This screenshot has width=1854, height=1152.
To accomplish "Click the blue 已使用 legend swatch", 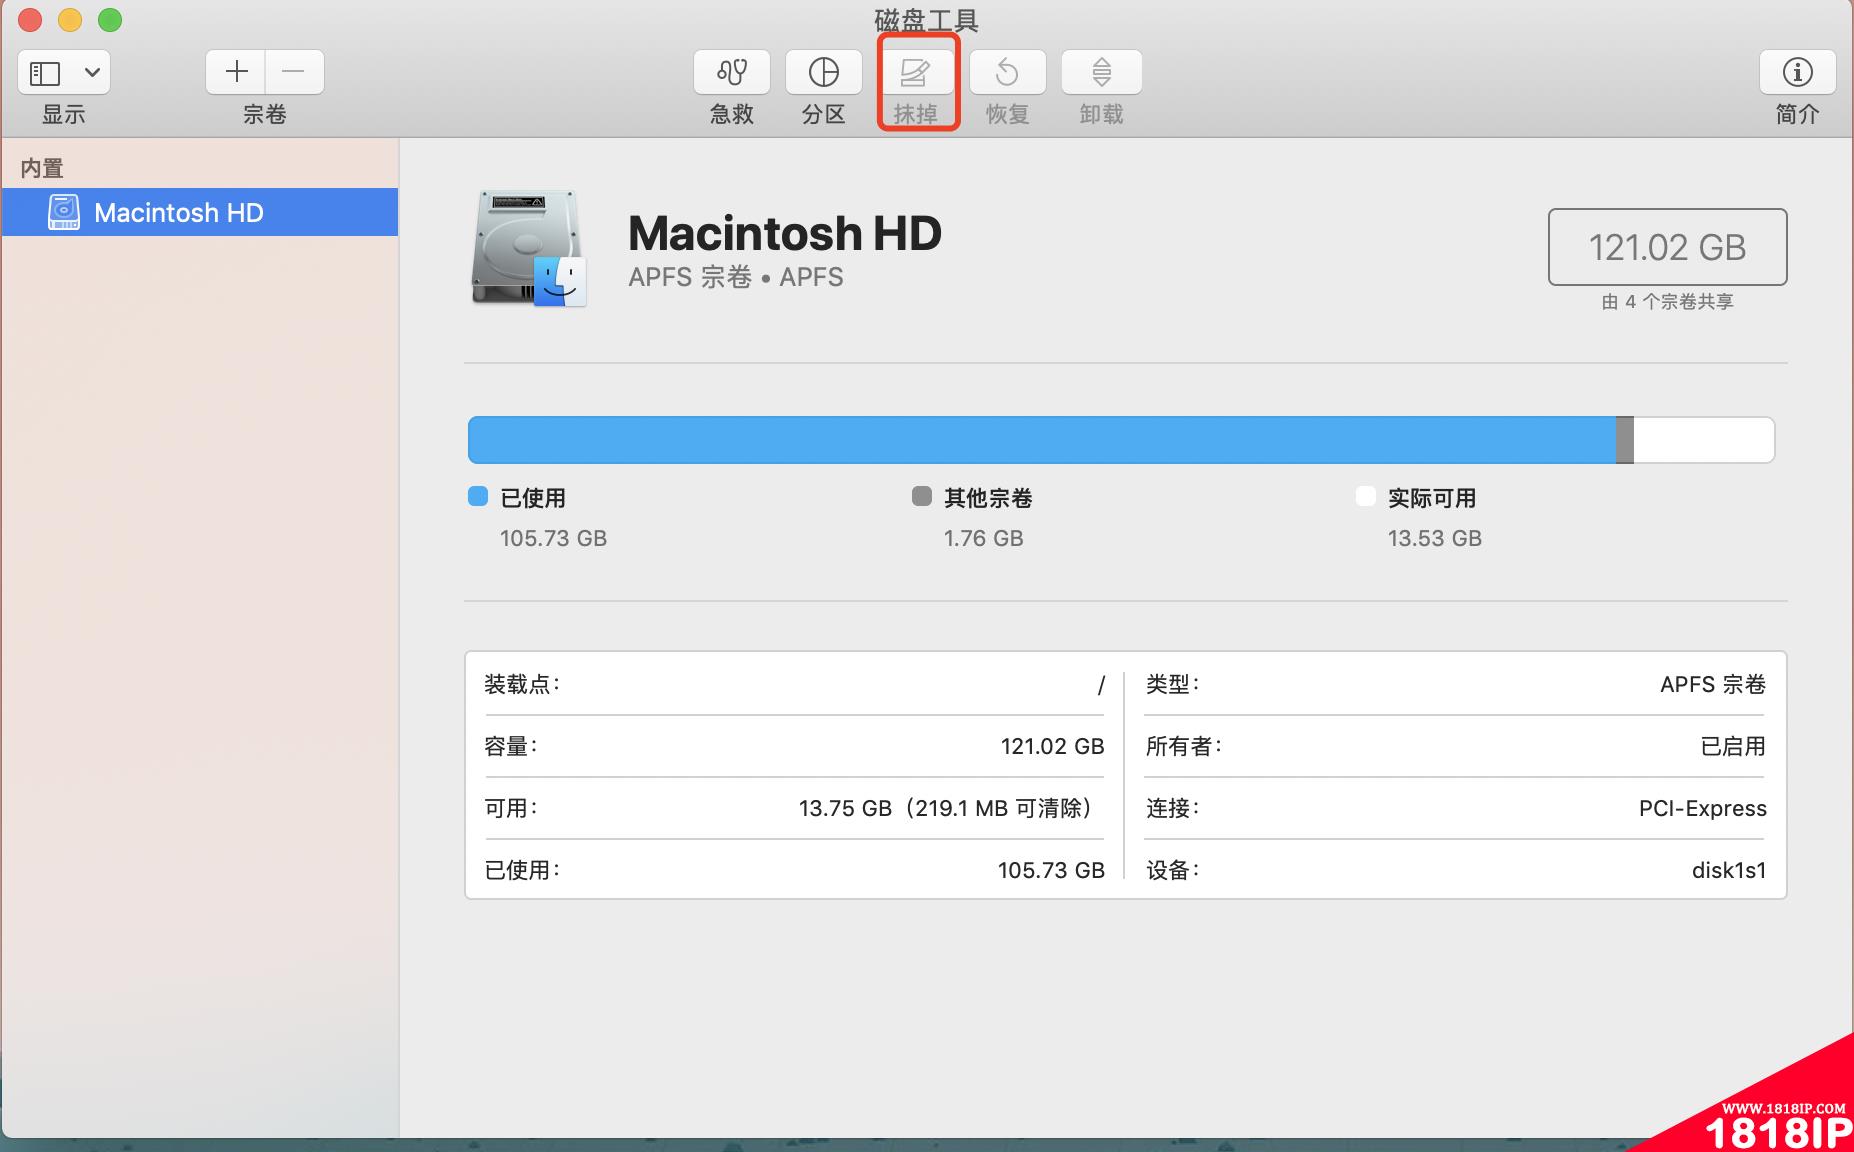I will coord(478,496).
